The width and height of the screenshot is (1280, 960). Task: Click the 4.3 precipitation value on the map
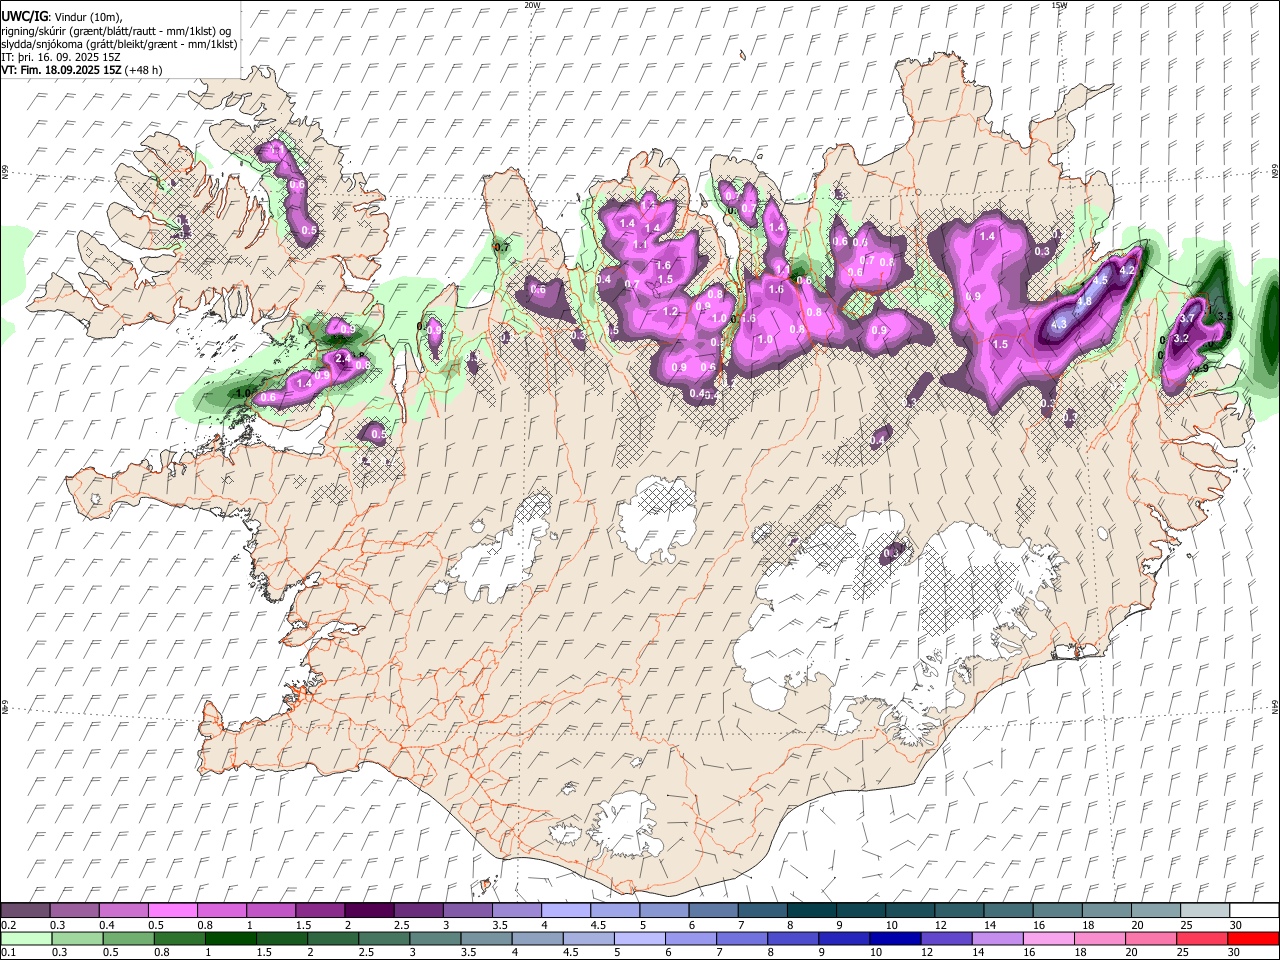(1060, 324)
